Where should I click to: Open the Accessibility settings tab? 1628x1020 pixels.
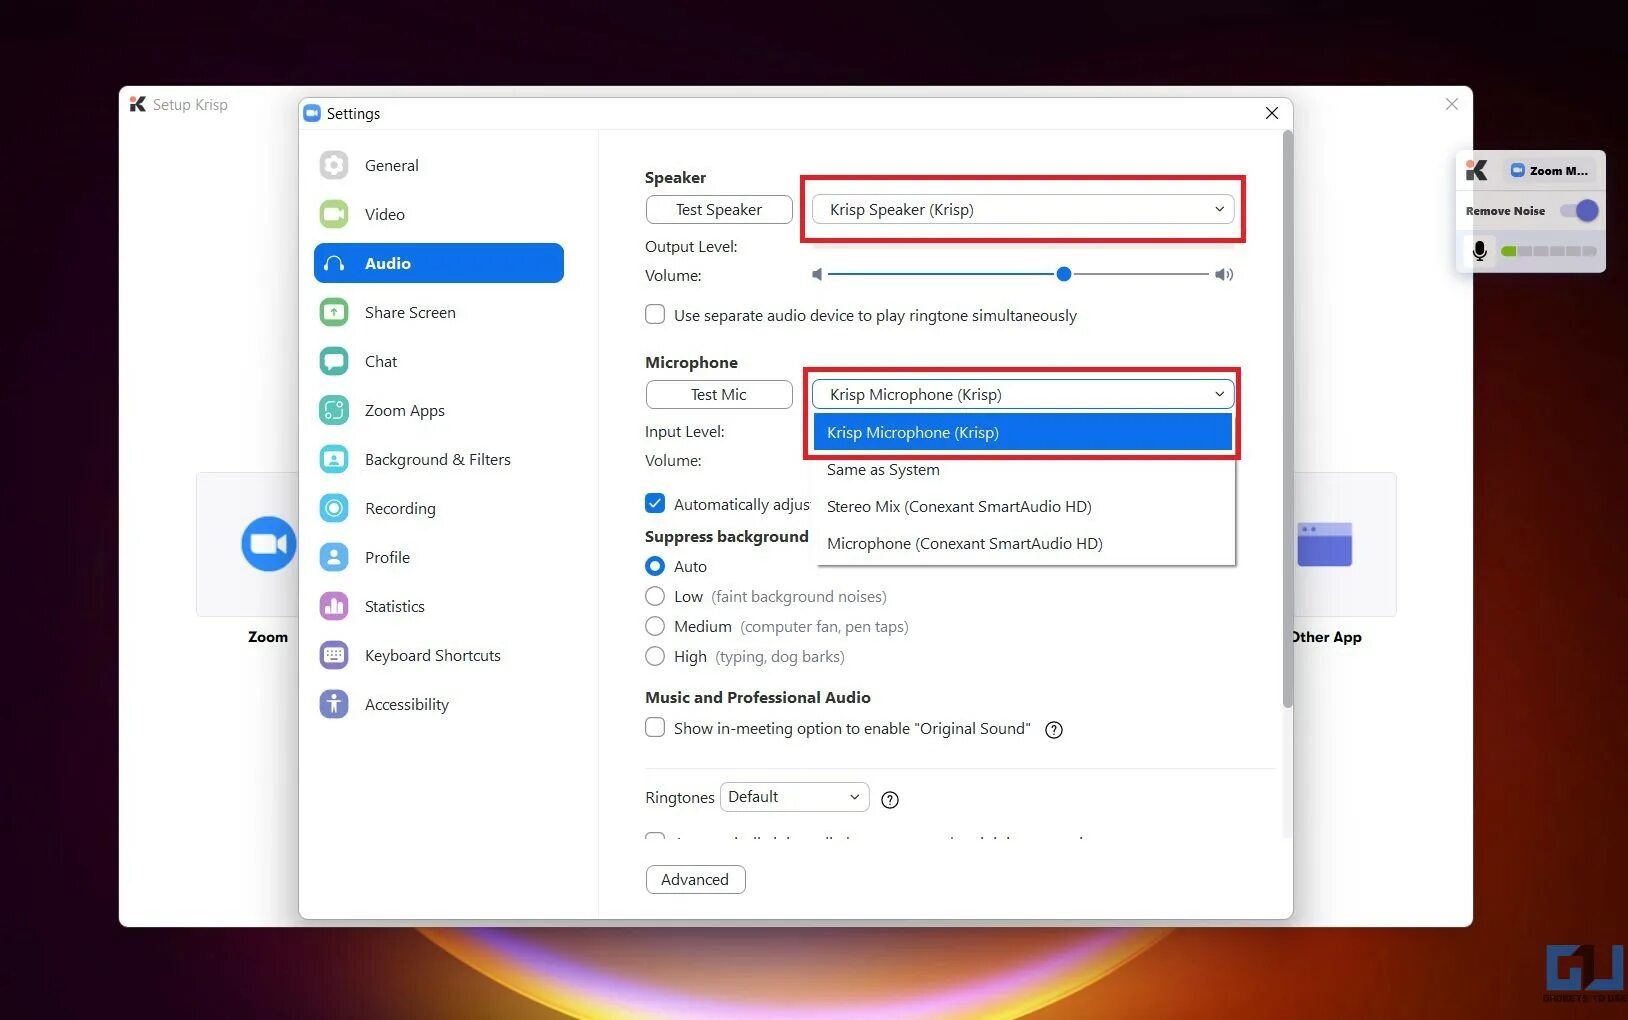tap(439, 704)
